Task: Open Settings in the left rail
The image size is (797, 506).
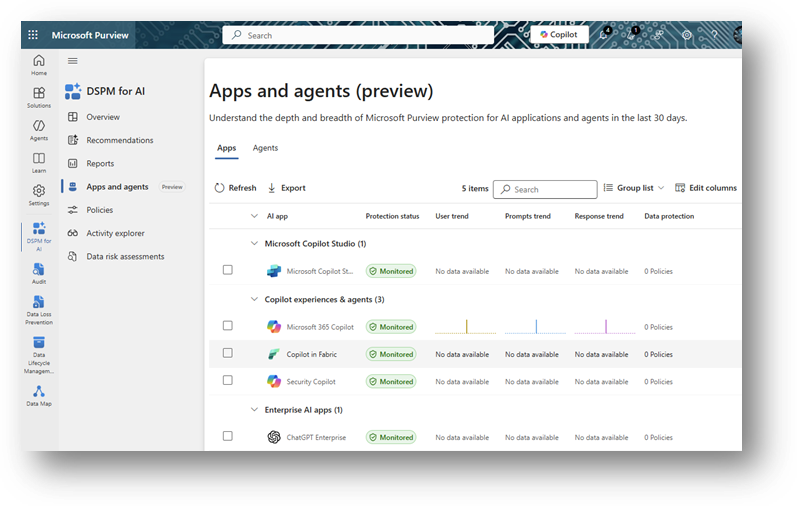Action: tap(39, 195)
